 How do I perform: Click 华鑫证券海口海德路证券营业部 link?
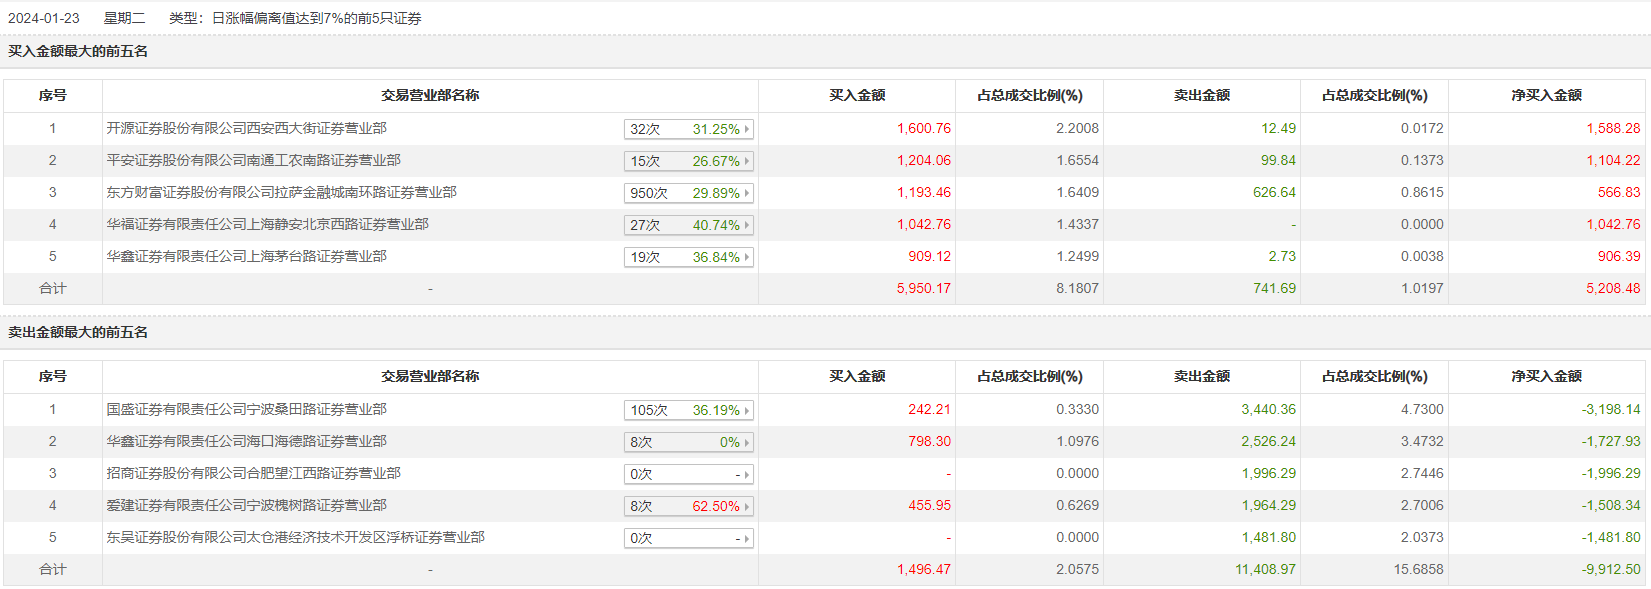246,442
